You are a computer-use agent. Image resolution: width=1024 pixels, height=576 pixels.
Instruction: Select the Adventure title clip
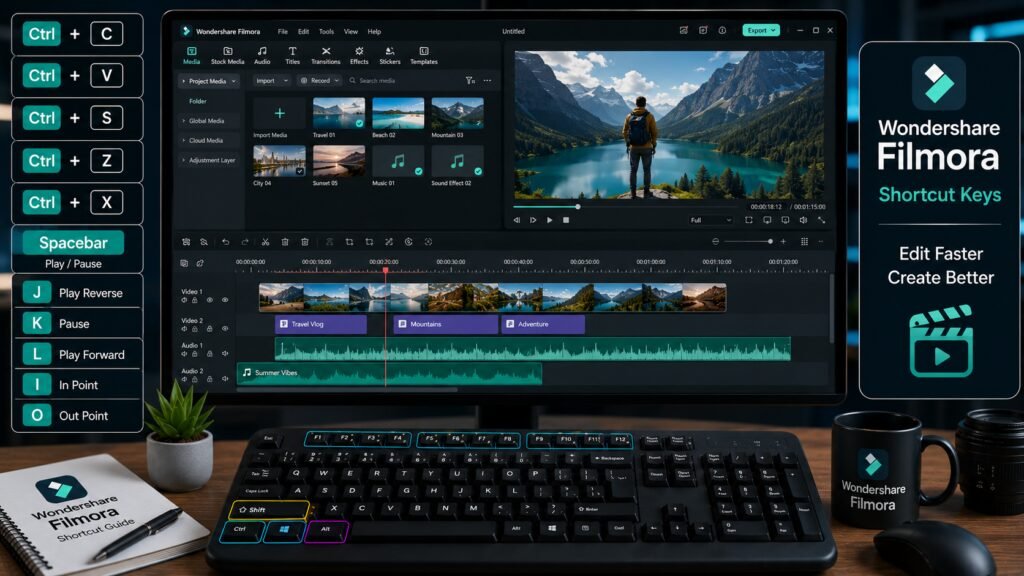pyautogui.click(x=543, y=324)
